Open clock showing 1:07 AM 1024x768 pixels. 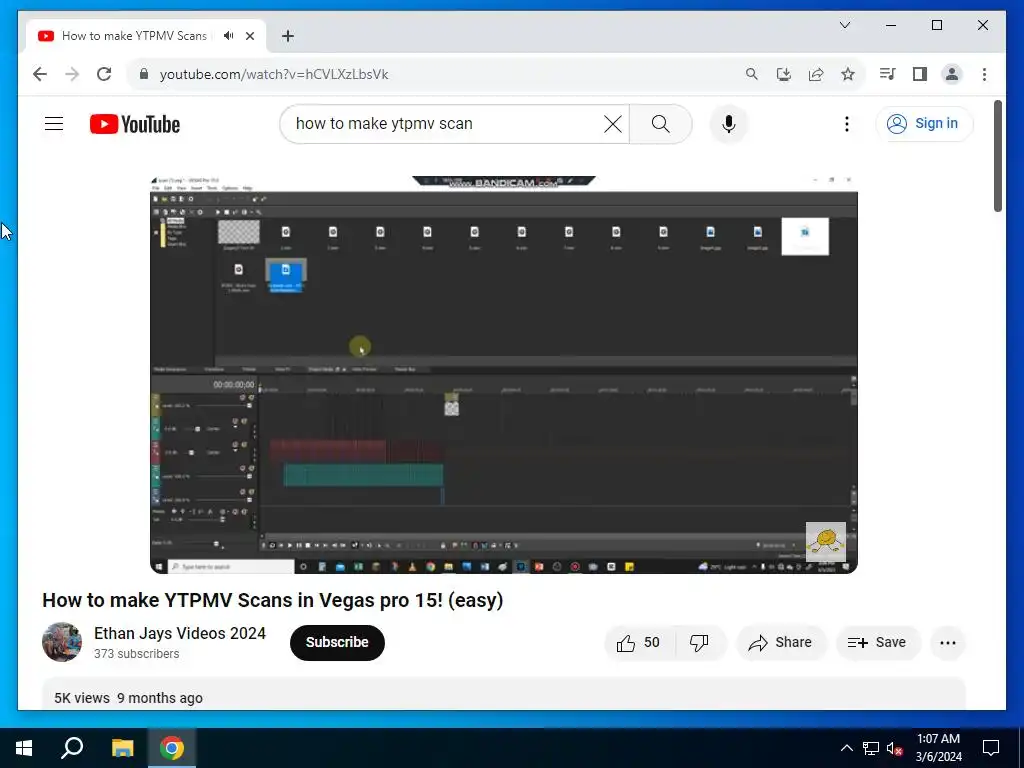pos(938,748)
